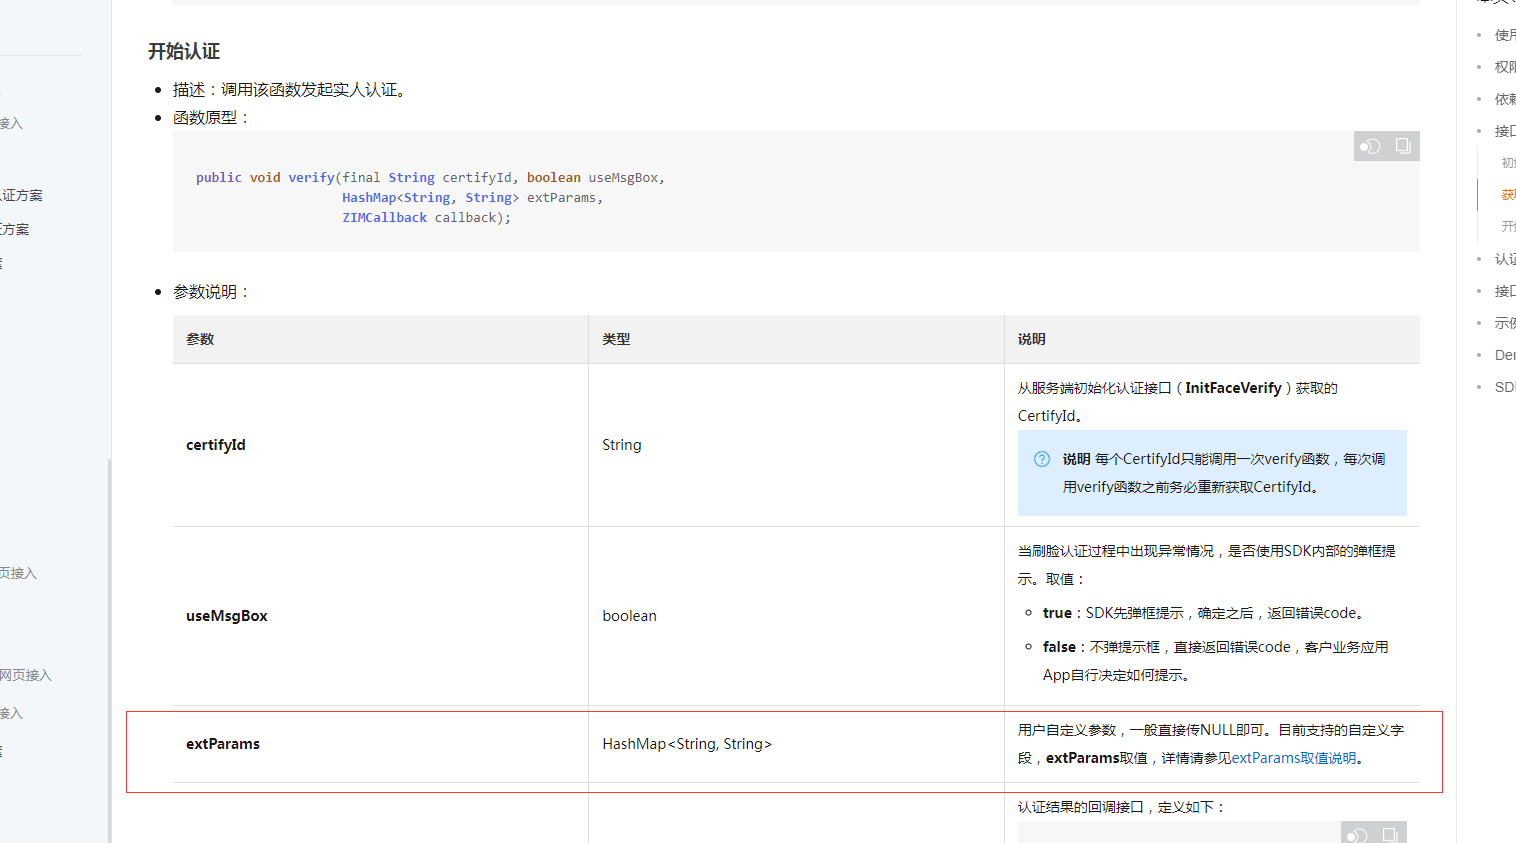Click the bold InitFaceVerify text
The height and width of the screenshot is (843, 1516).
click(x=1233, y=388)
